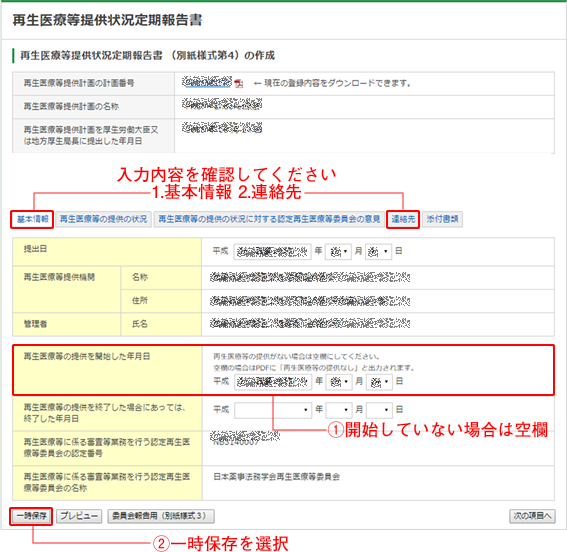Expand the 提出日 year dropdown
This screenshot has width=567, height=552.
pyautogui.click(x=273, y=252)
